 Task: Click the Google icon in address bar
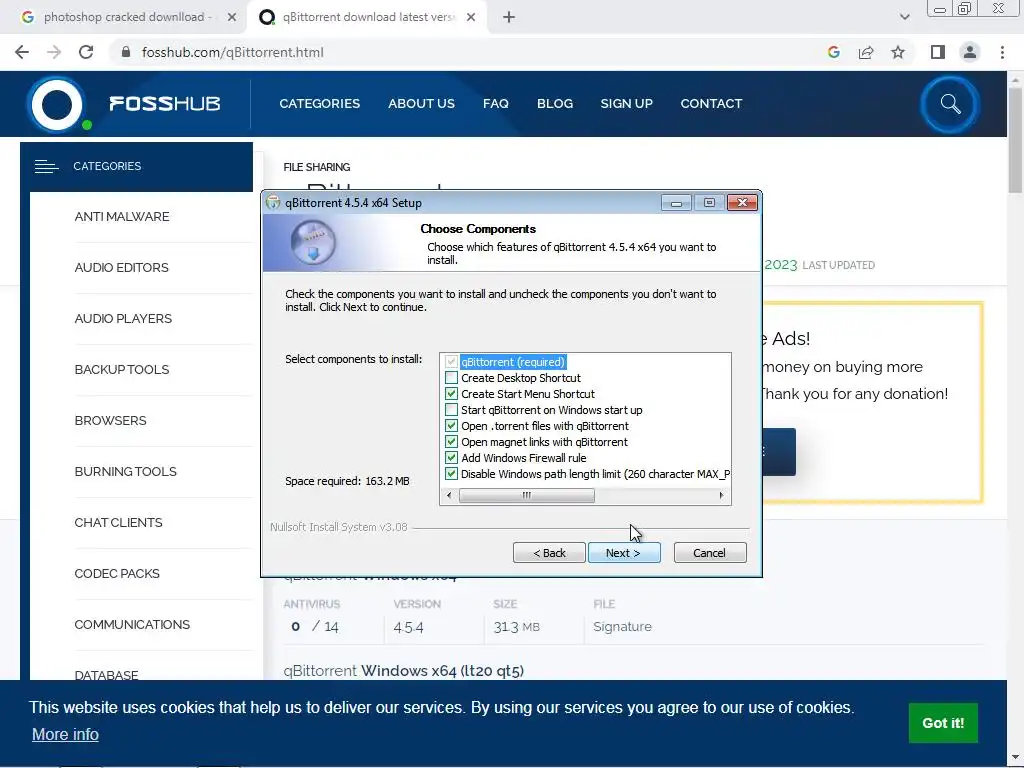coord(833,52)
